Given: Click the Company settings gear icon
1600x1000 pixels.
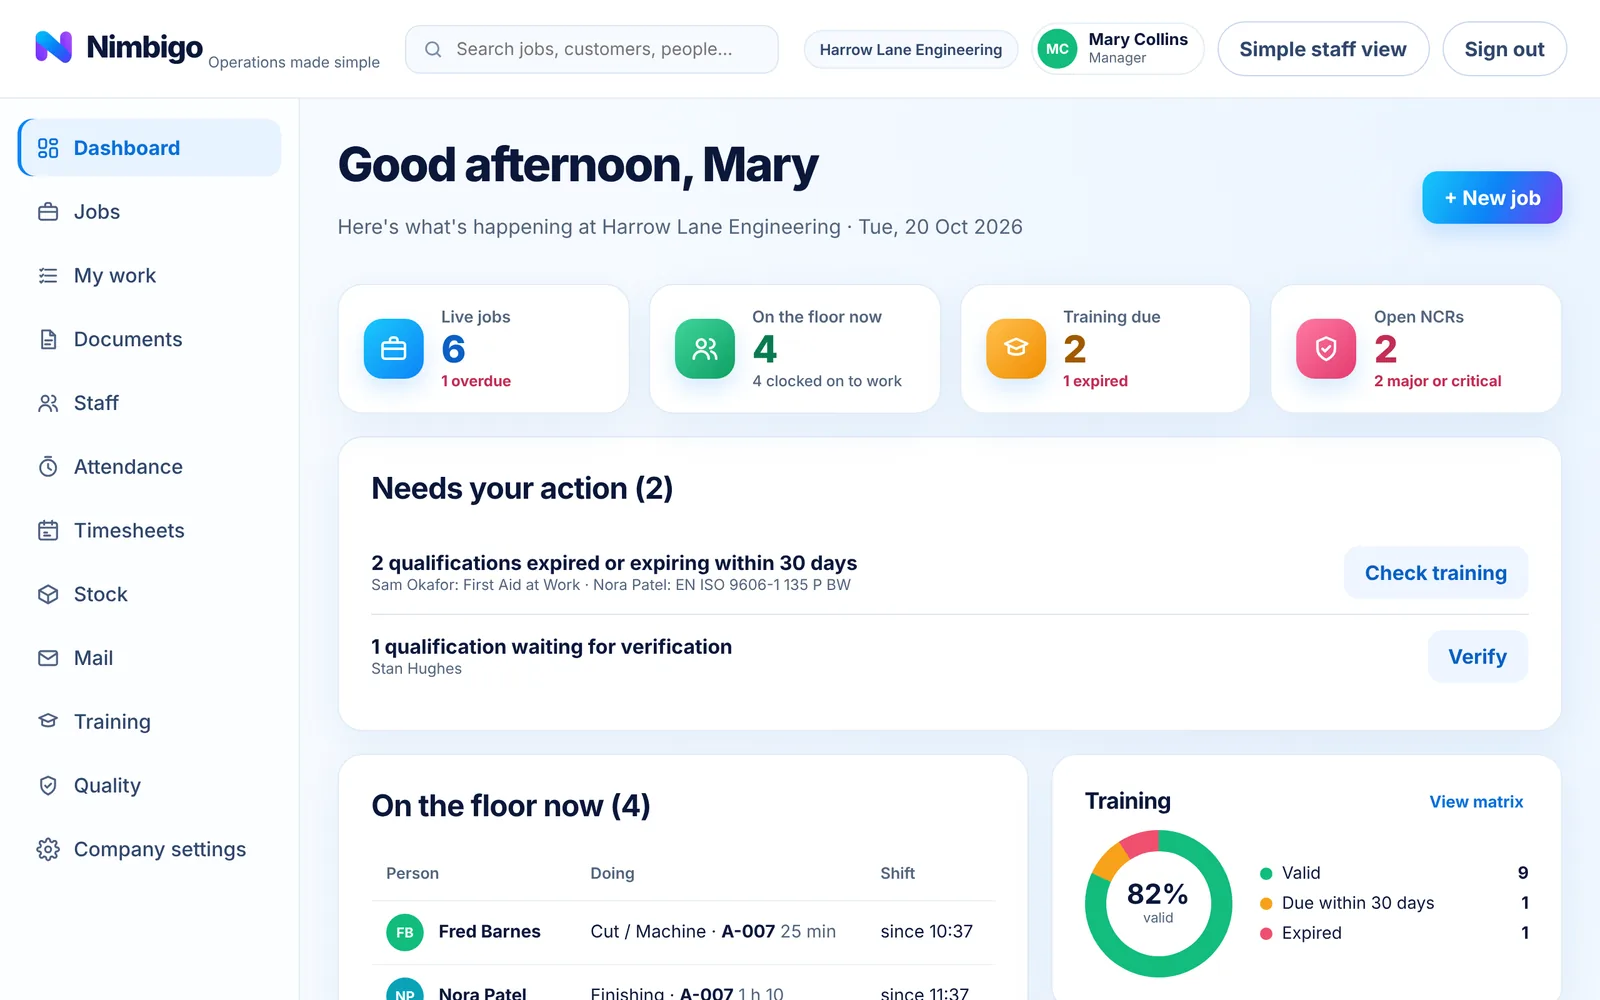Looking at the screenshot, I should point(48,849).
